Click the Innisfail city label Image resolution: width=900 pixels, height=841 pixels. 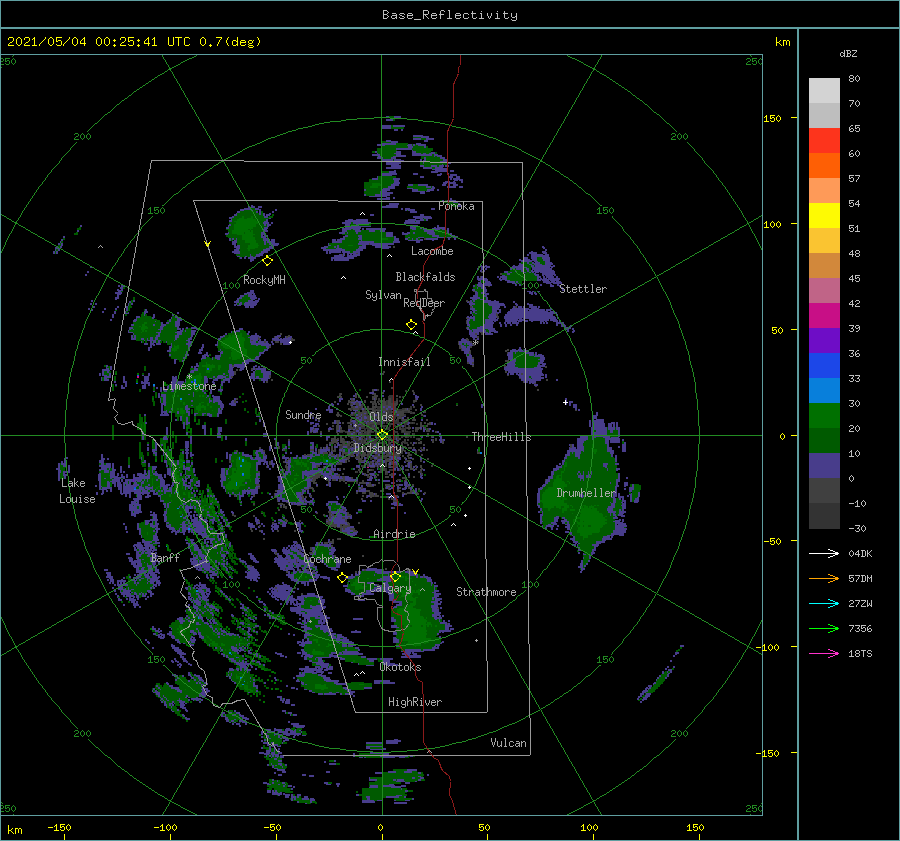tap(404, 362)
